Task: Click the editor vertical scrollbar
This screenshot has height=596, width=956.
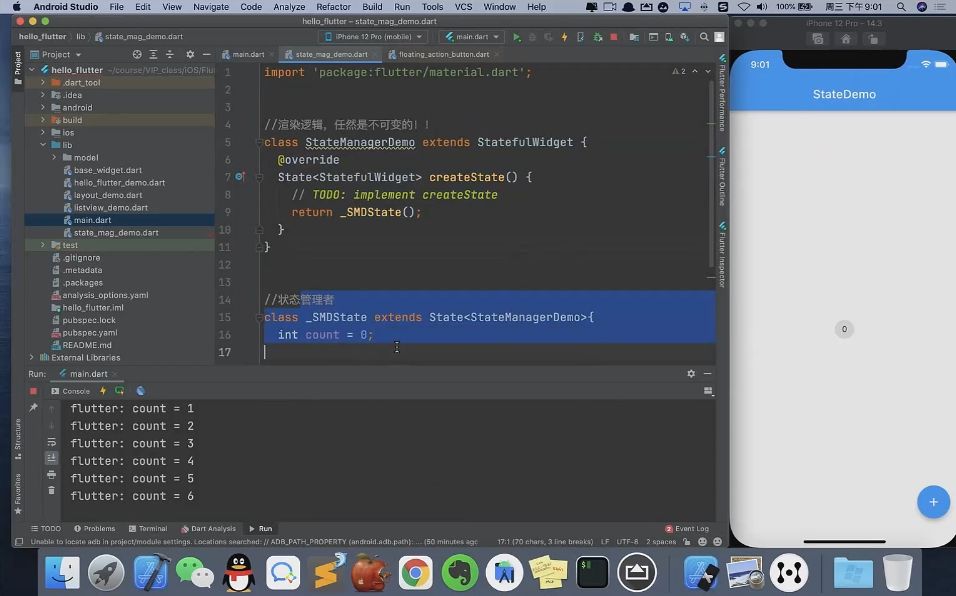Action: point(712,174)
